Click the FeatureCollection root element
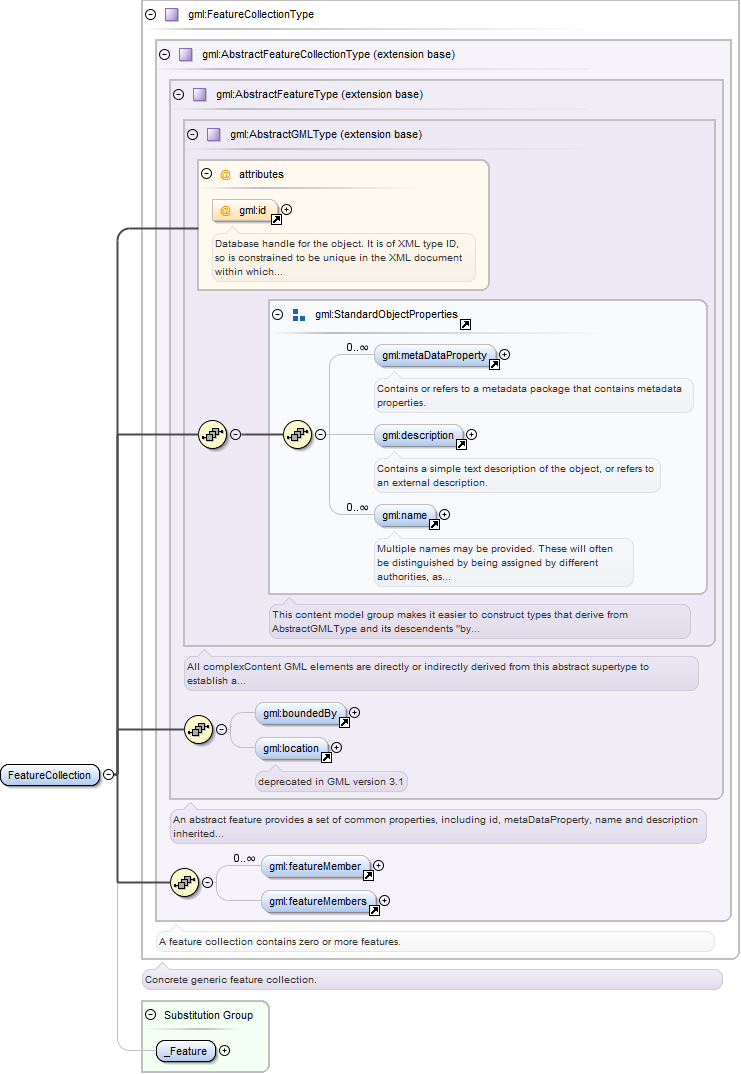This screenshot has width=741, height=1074. (50, 775)
